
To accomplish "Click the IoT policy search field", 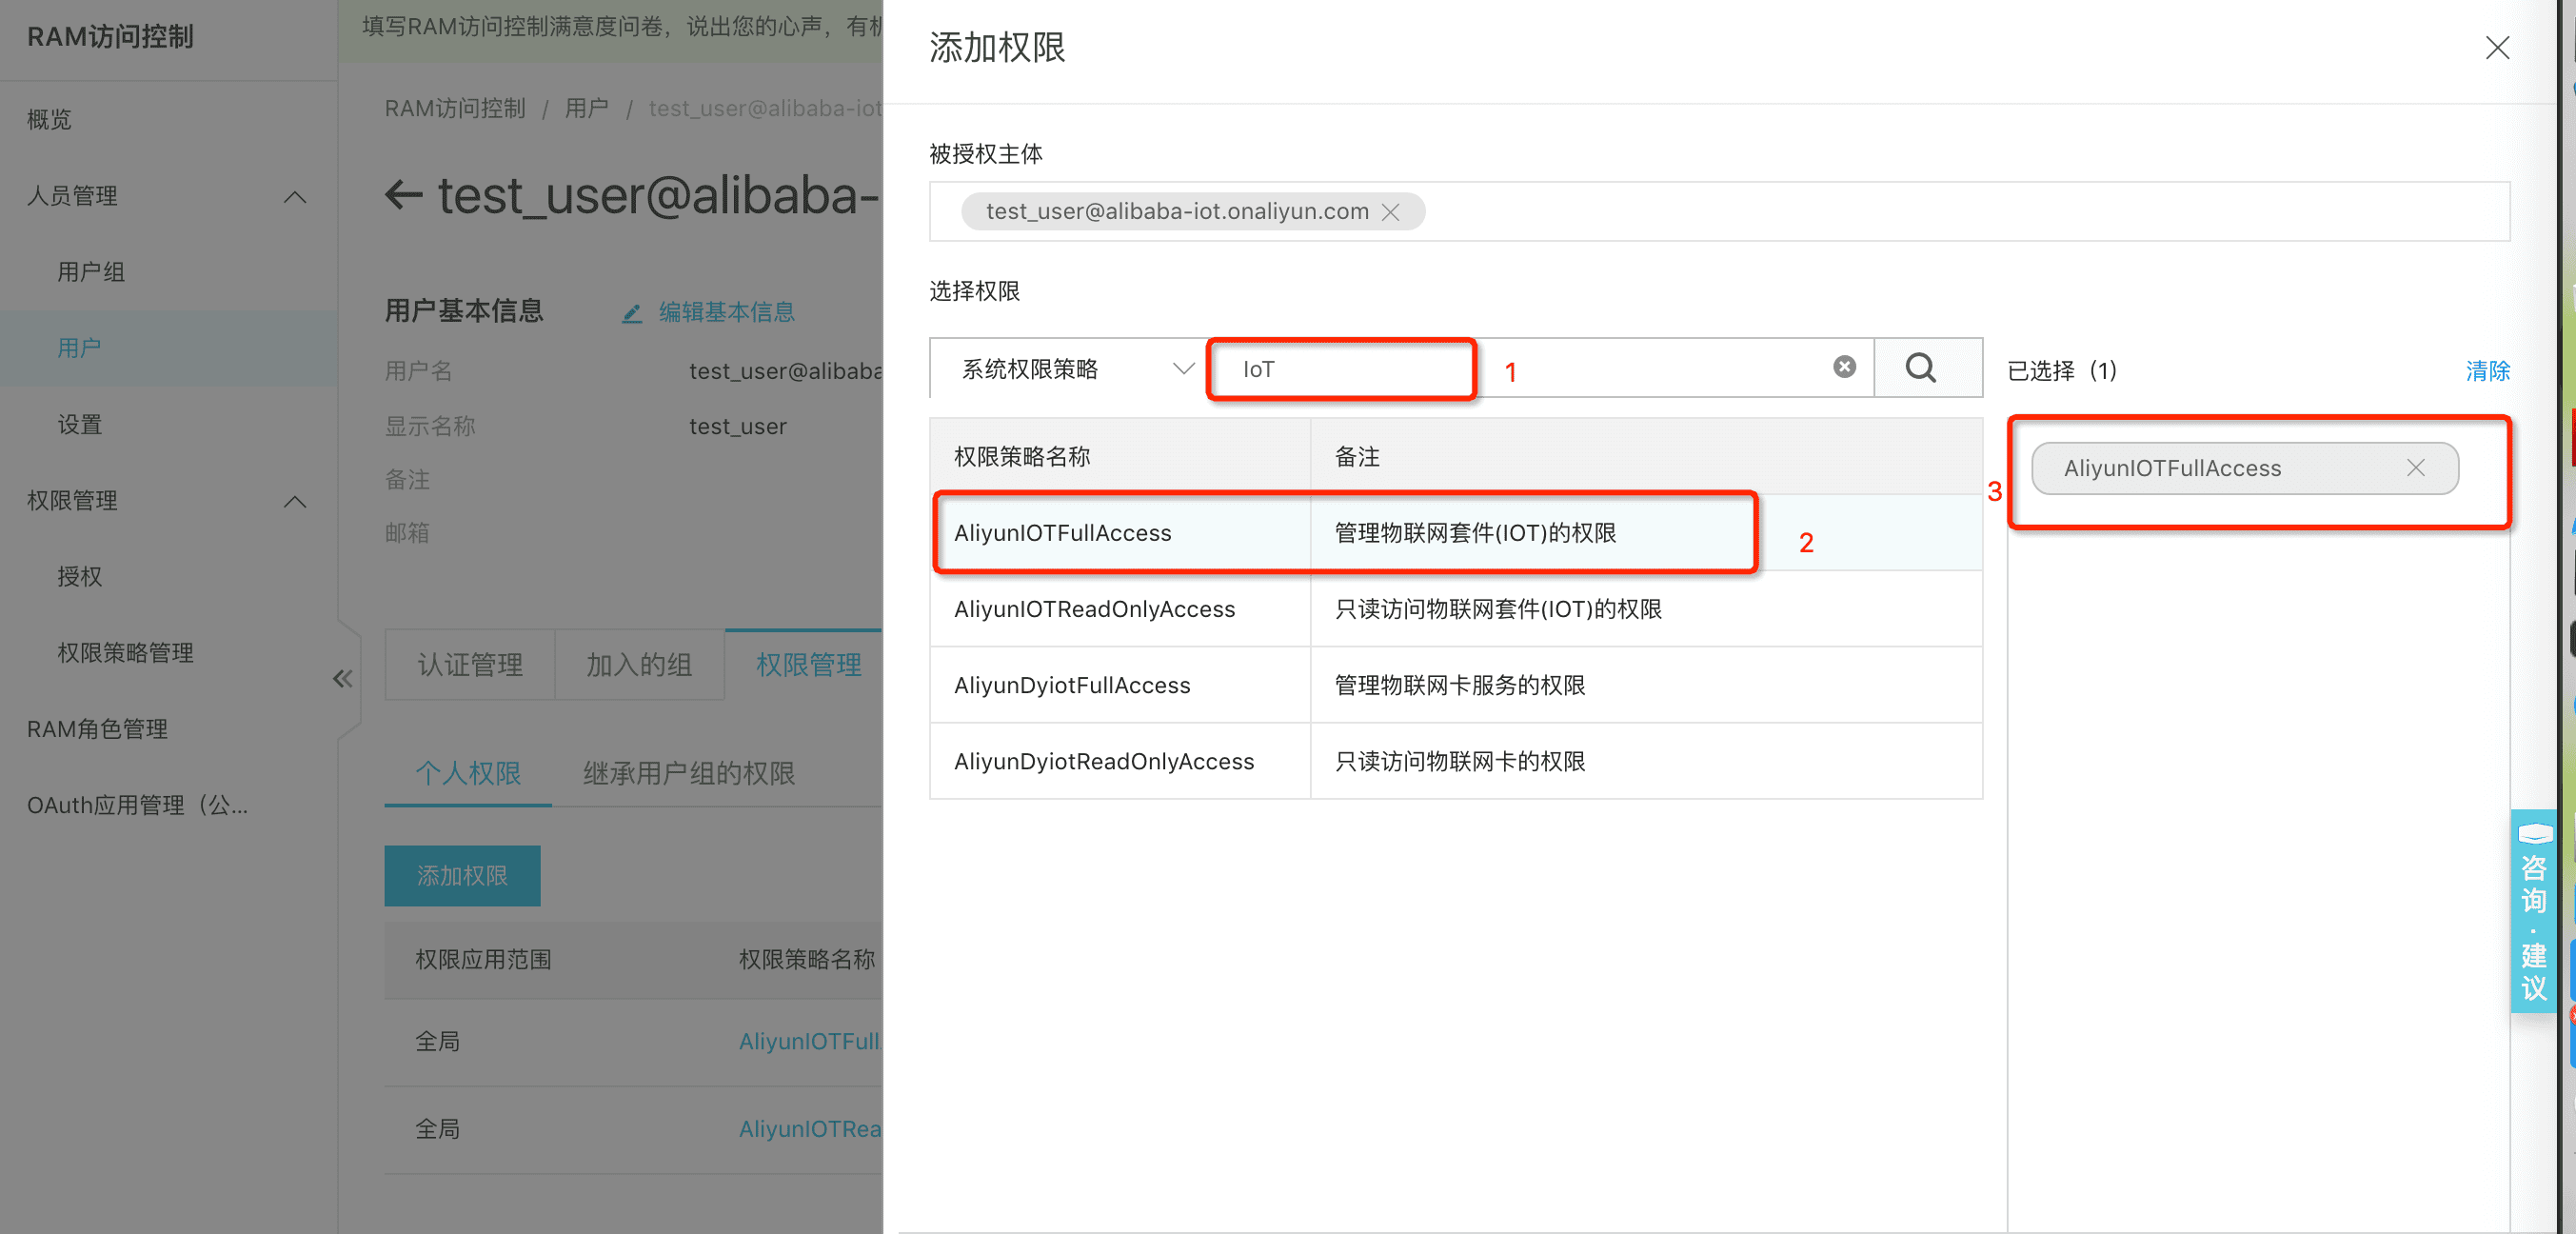I will pyautogui.click(x=1340, y=369).
